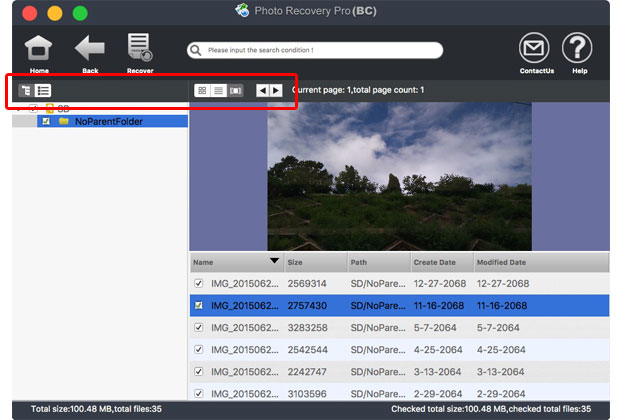The width and height of the screenshot is (620, 420).
Task: Show files as thumbnail grid
Action: (202, 91)
